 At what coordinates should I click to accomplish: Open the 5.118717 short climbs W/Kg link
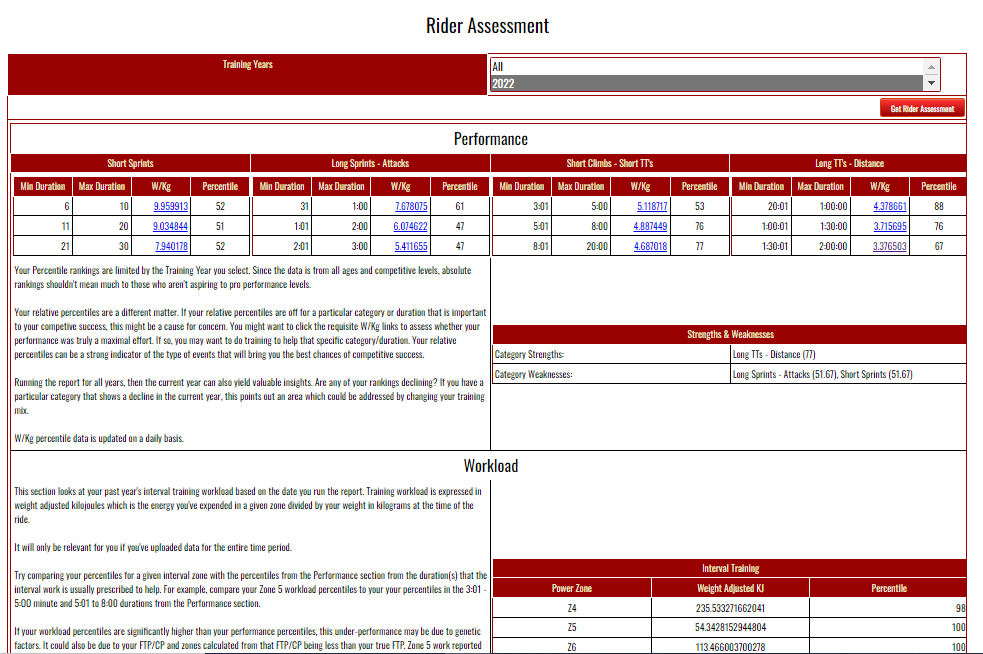[x=651, y=206]
